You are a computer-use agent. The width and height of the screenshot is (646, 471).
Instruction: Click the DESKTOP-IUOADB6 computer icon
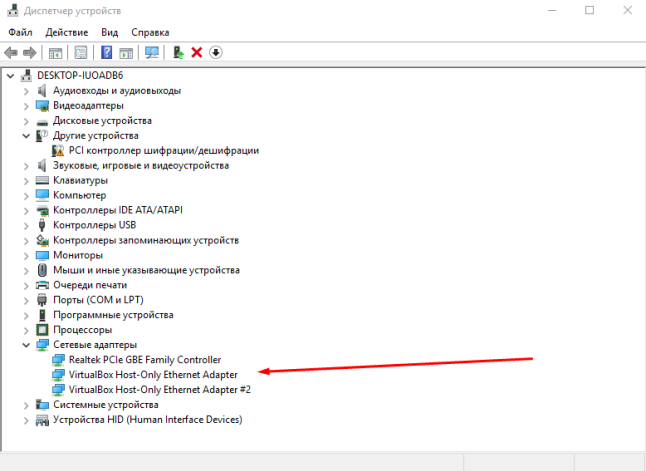26,75
